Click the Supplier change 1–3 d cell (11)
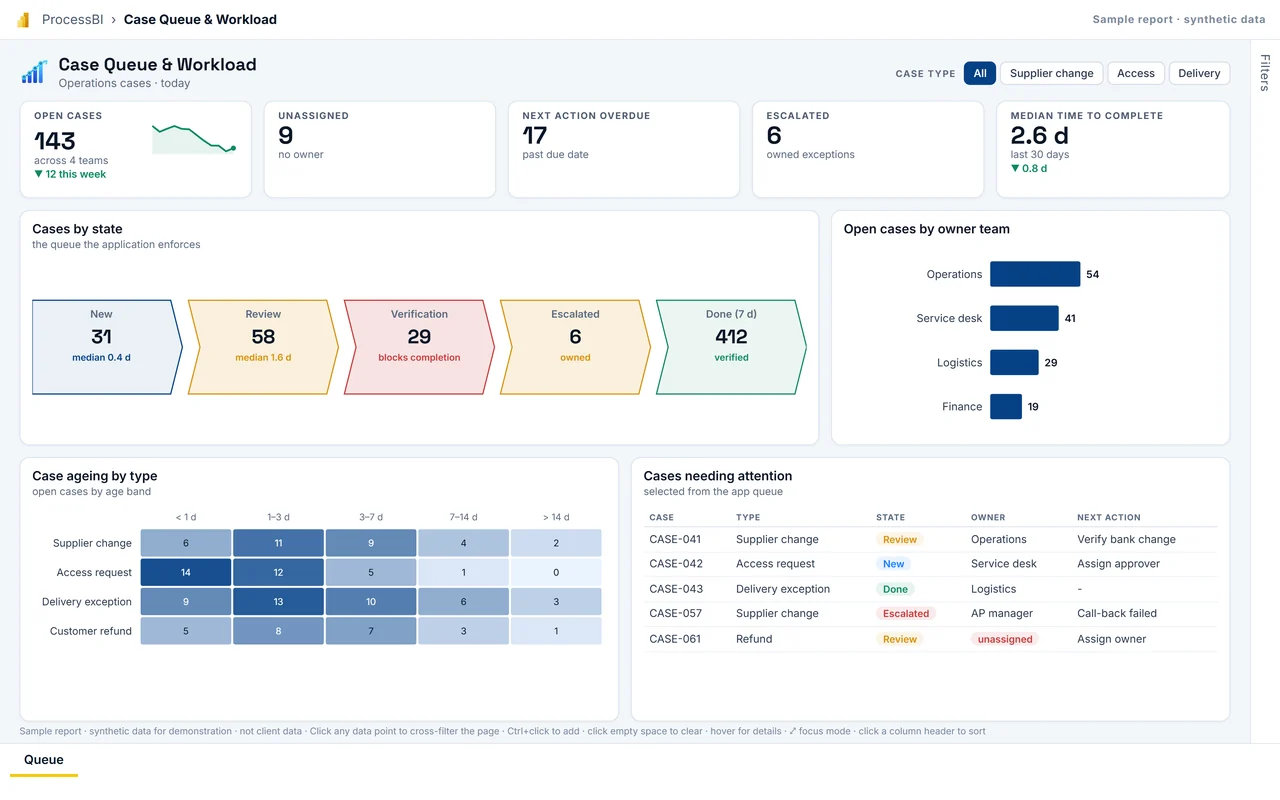 [278, 543]
